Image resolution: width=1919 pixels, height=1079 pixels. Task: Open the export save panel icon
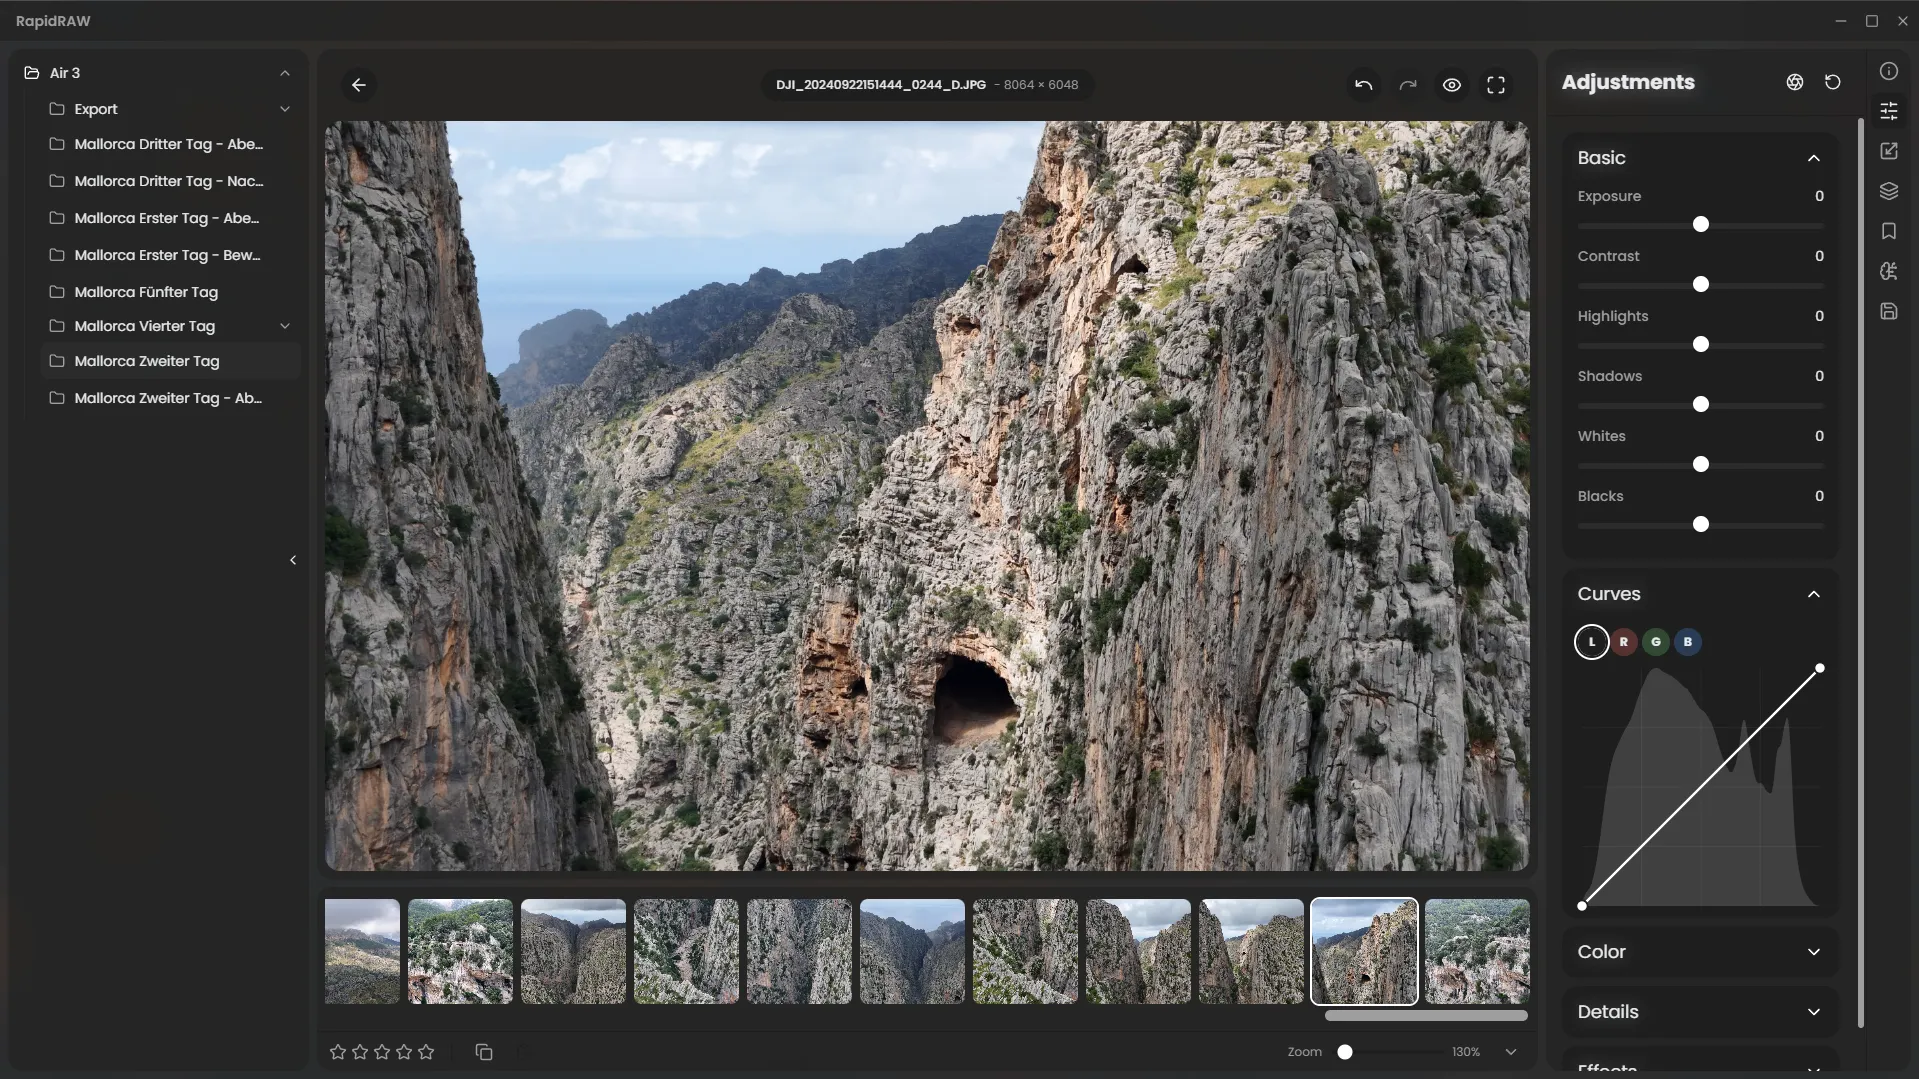click(x=1888, y=311)
